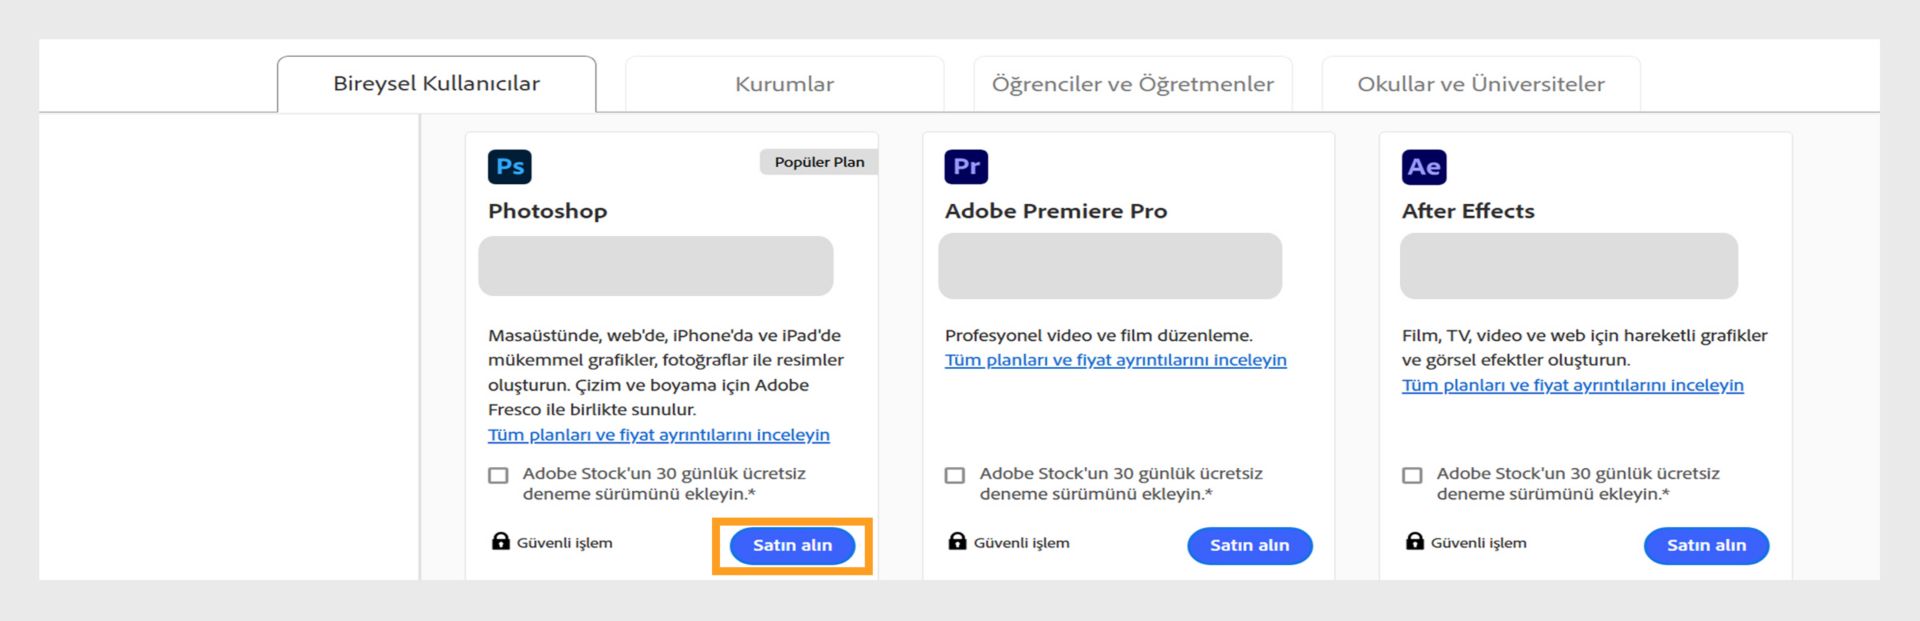Image resolution: width=1920 pixels, height=621 pixels.
Task: Click the After Effects Ae icon
Action: click(1423, 167)
